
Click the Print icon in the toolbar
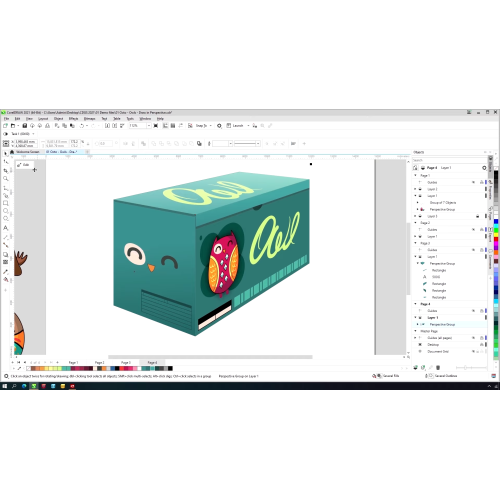coord(48,126)
